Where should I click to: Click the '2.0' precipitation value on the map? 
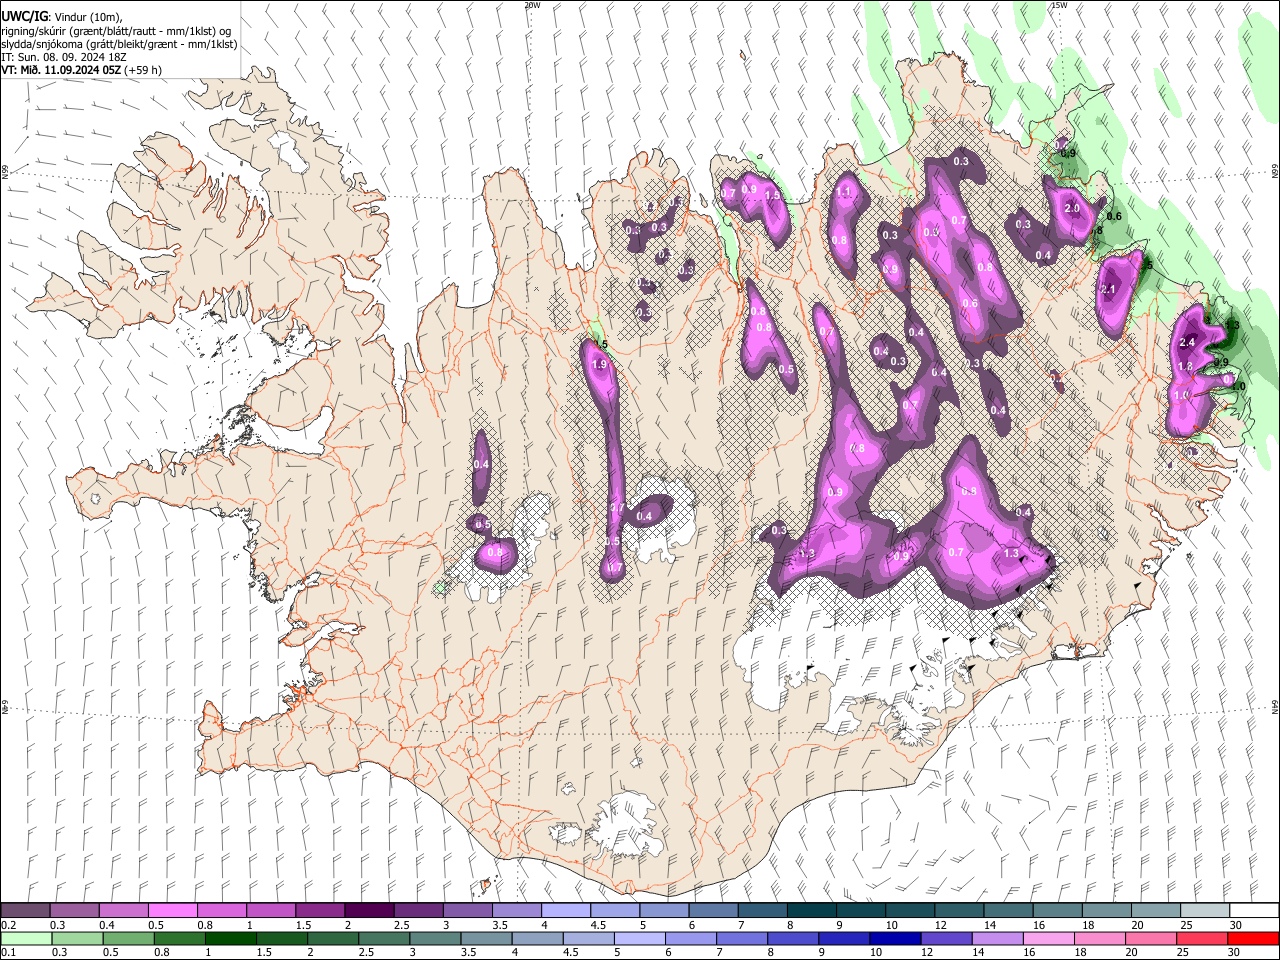click(x=1072, y=209)
